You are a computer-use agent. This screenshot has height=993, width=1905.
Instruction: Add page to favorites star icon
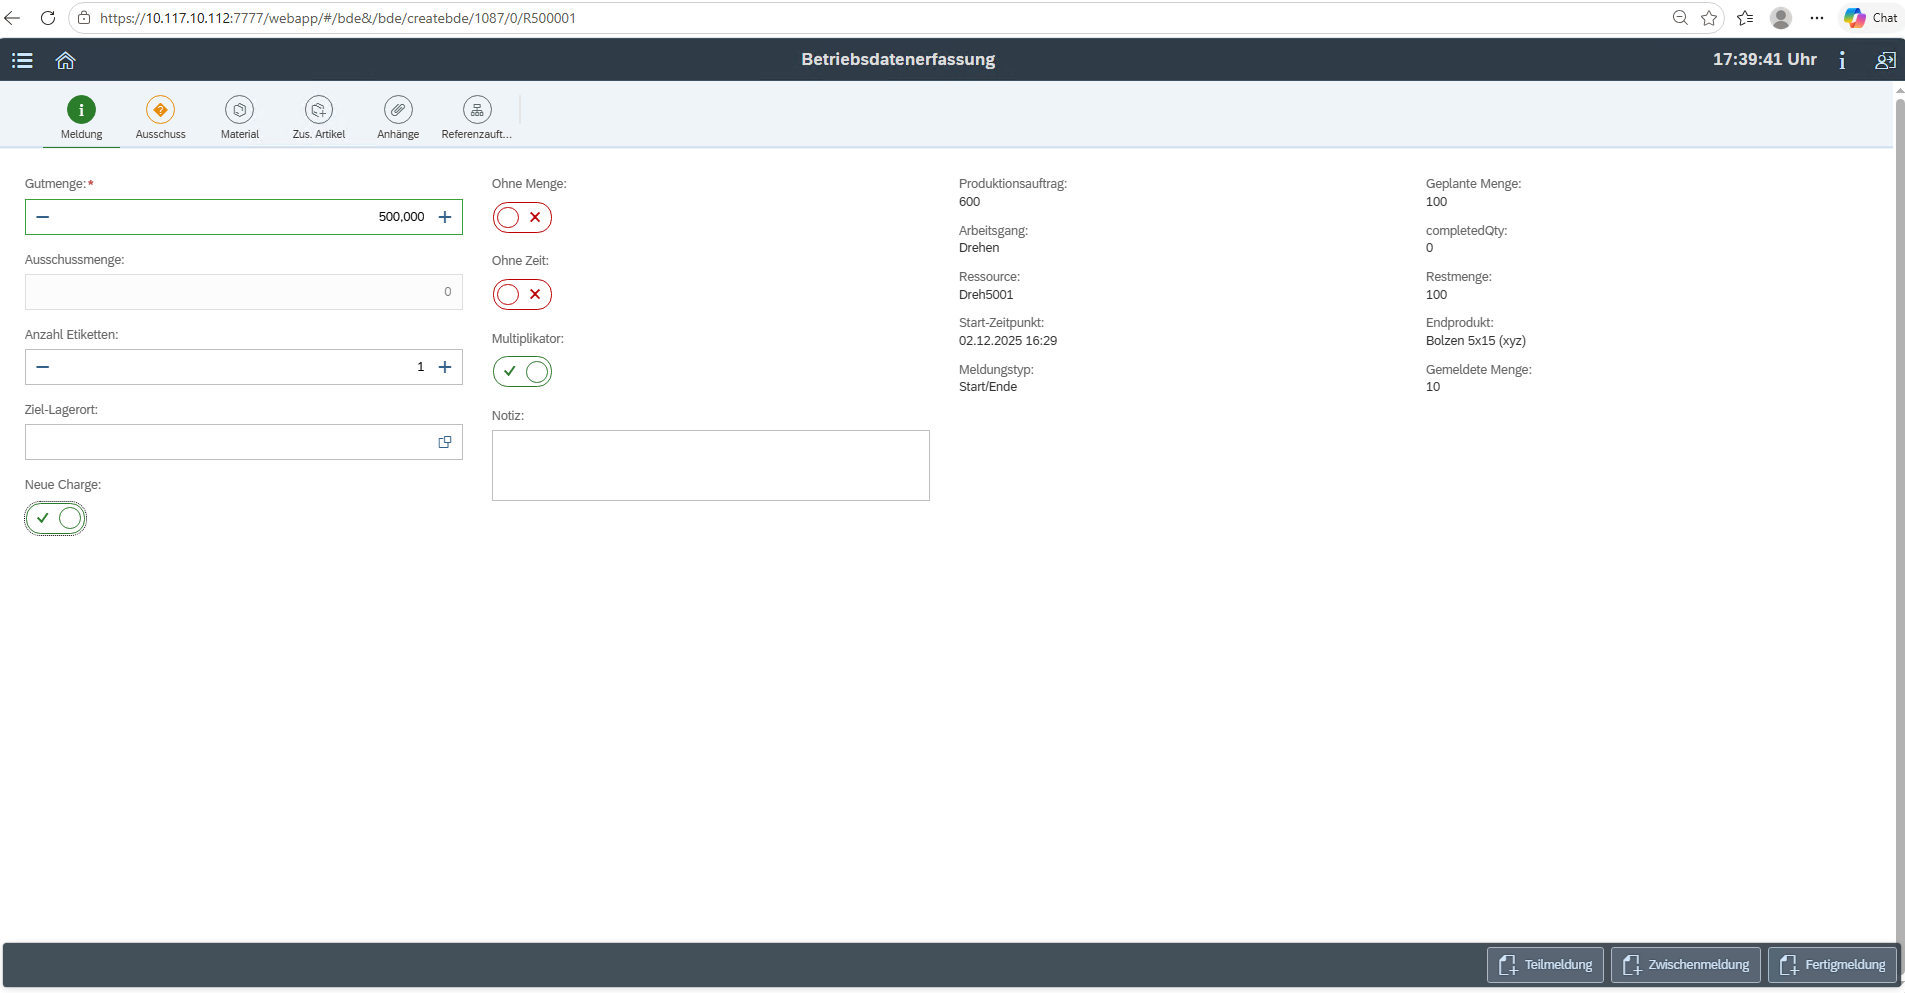1709,18
